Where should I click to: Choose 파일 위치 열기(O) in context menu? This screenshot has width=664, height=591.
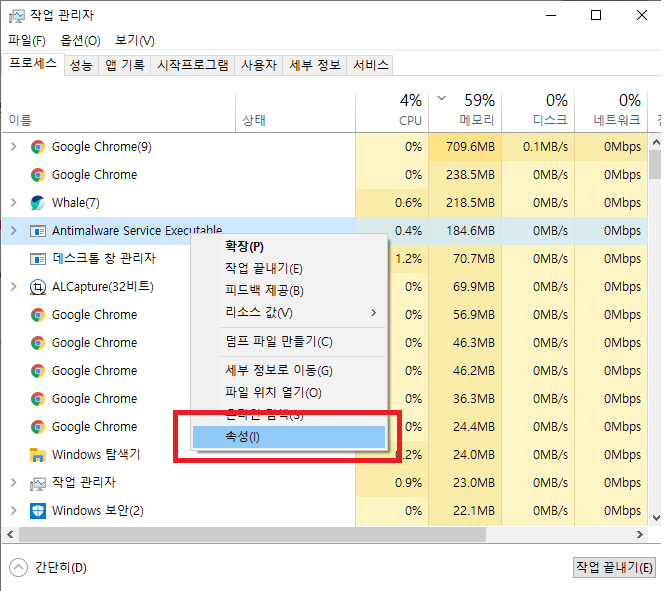(x=289, y=392)
